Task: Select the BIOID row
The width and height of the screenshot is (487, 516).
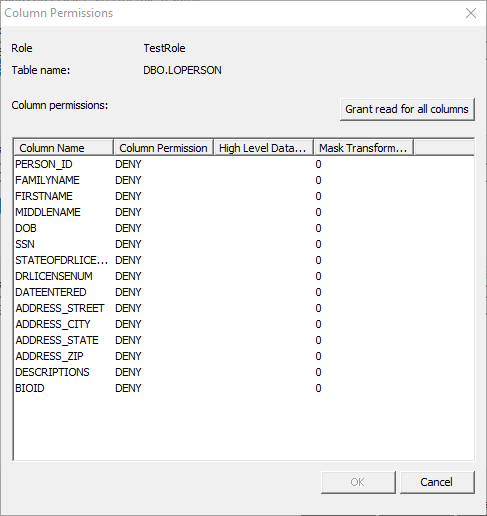Action: tap(244, 388)
